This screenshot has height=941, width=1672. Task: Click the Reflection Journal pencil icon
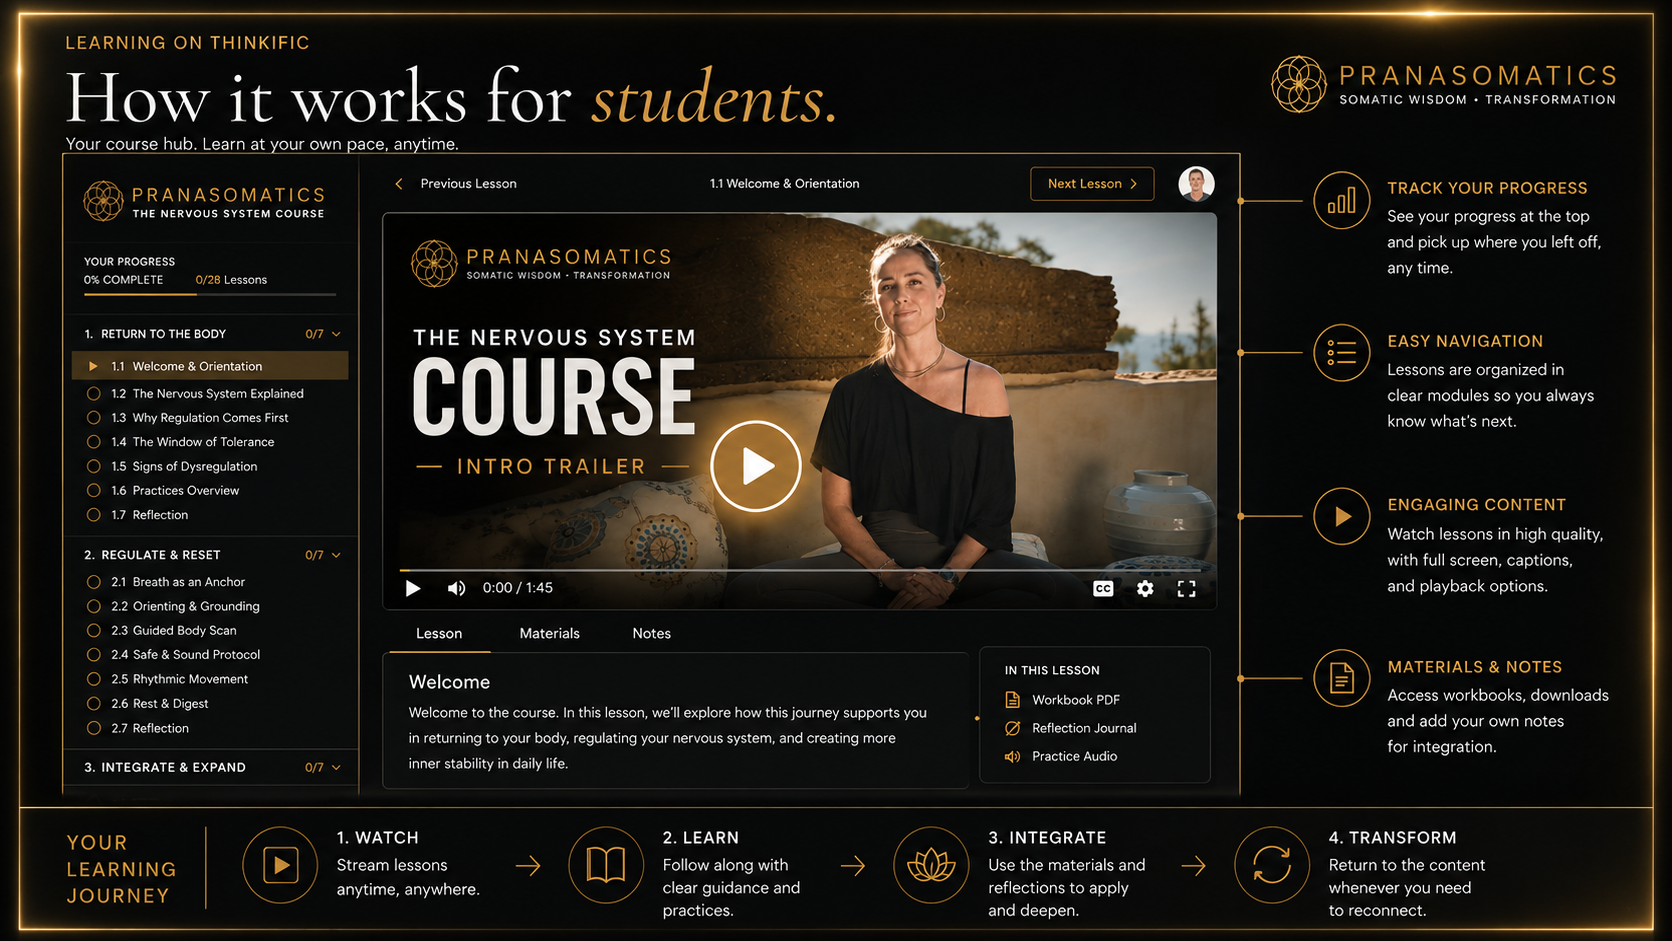(x=1012, y=728)
